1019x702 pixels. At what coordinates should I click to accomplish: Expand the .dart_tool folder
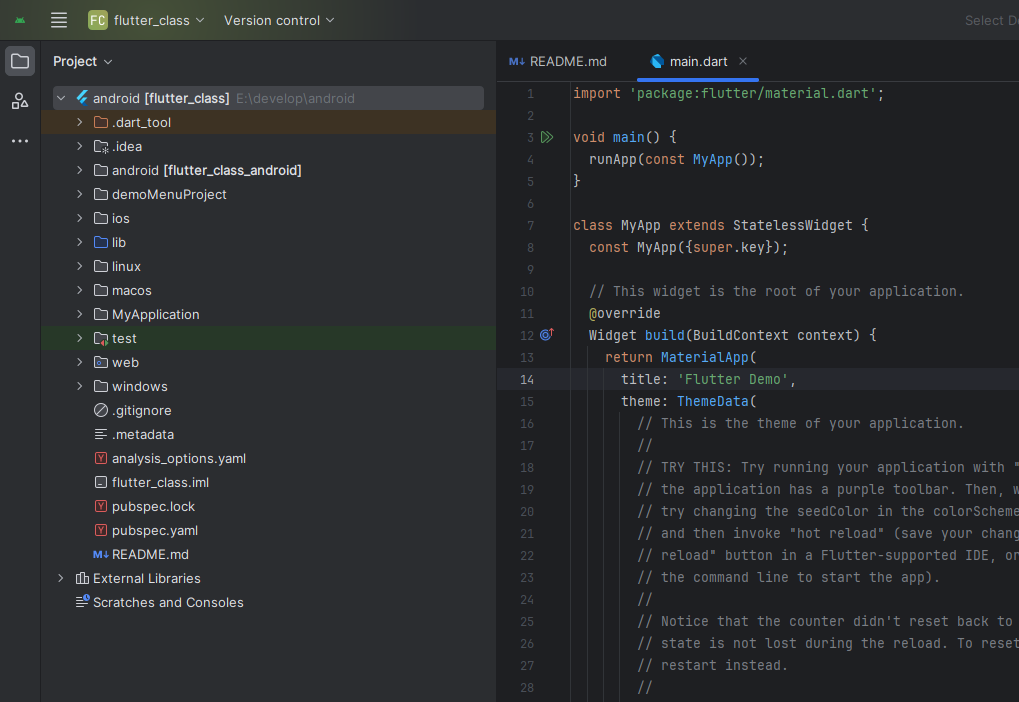click(x=79, y=122)
